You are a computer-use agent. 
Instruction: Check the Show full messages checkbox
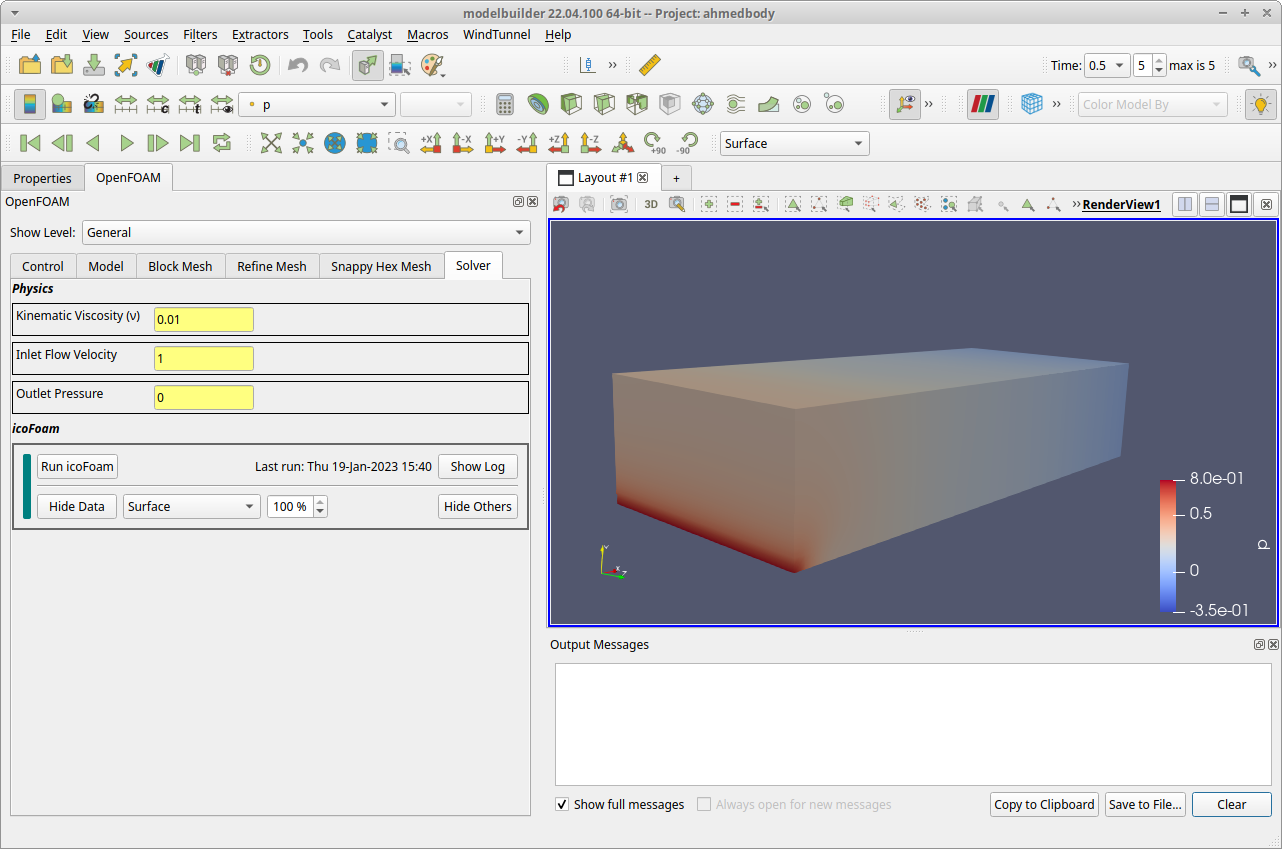tap(562, 804)
